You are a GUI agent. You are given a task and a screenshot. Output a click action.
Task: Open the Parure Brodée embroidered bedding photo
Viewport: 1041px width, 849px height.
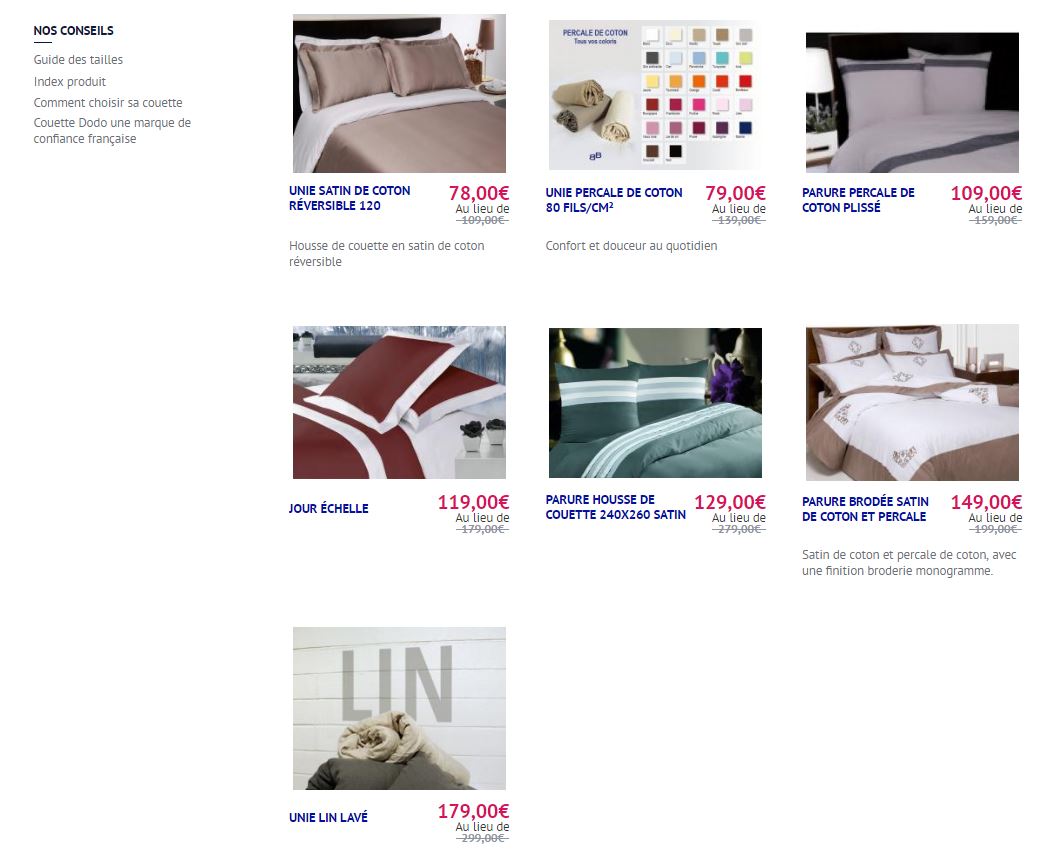coord(912,402)
